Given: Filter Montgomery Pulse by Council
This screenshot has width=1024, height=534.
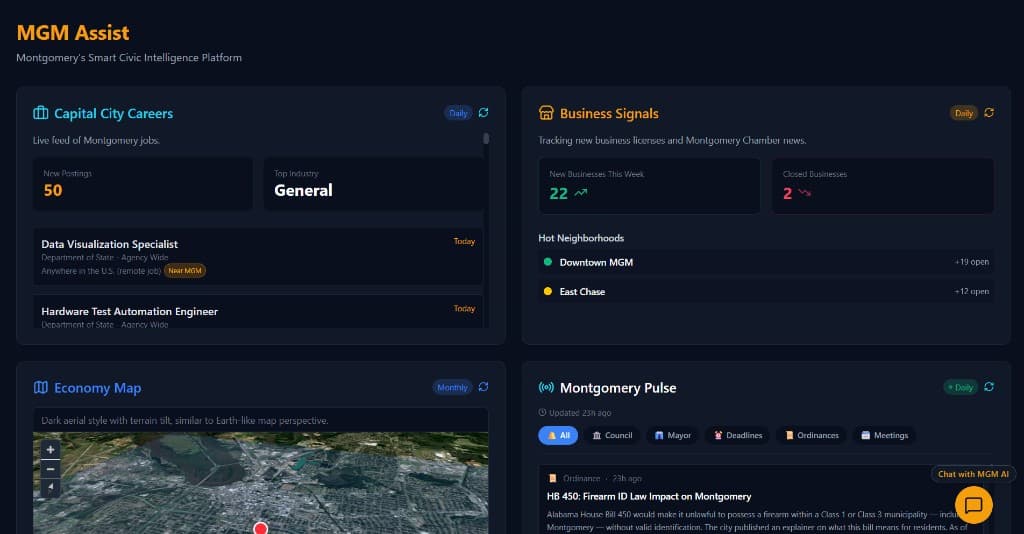Looking at the screenshot, I should pos(612,435).
